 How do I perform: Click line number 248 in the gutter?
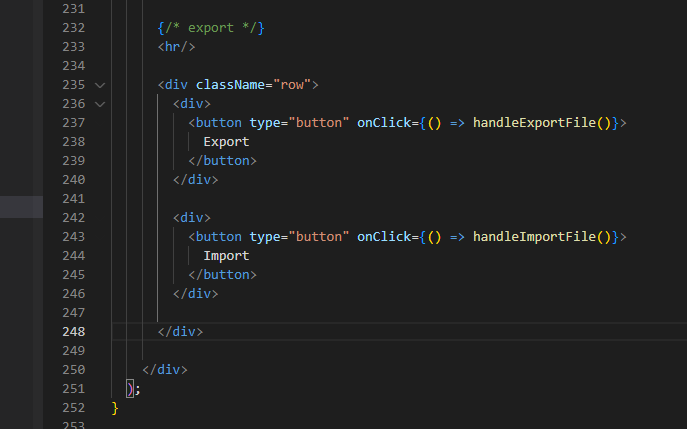tap(74, 332)
